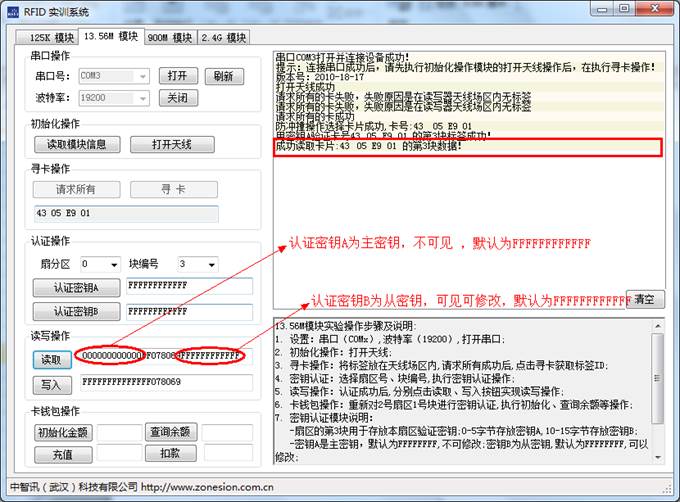Image resolution: width=680 pixels, height=502 pixels.
Task: Switch to the 125K 模块 tab
Action: (46, 37)
